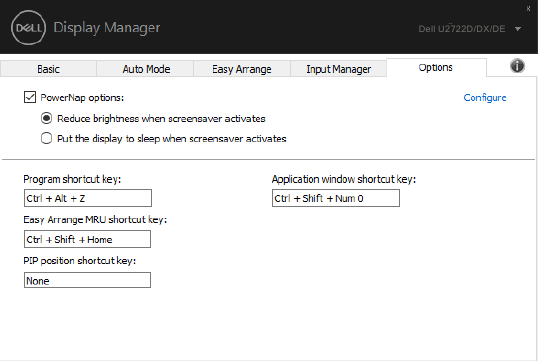
Task: Click the Application window shortcut key field
Action: pos(336,198)
